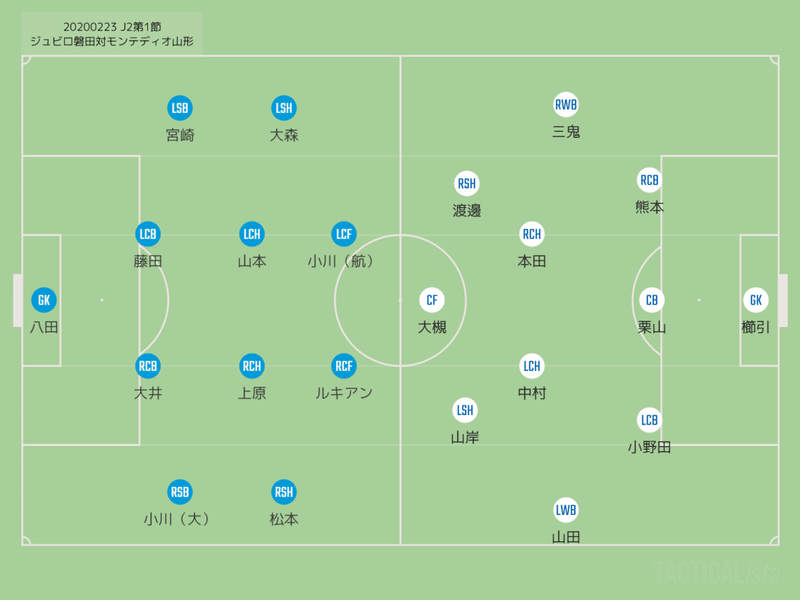The width and height of the screenshot is (800, 600).
Task: Click the match title text box
Action: [x=112, y=34]
